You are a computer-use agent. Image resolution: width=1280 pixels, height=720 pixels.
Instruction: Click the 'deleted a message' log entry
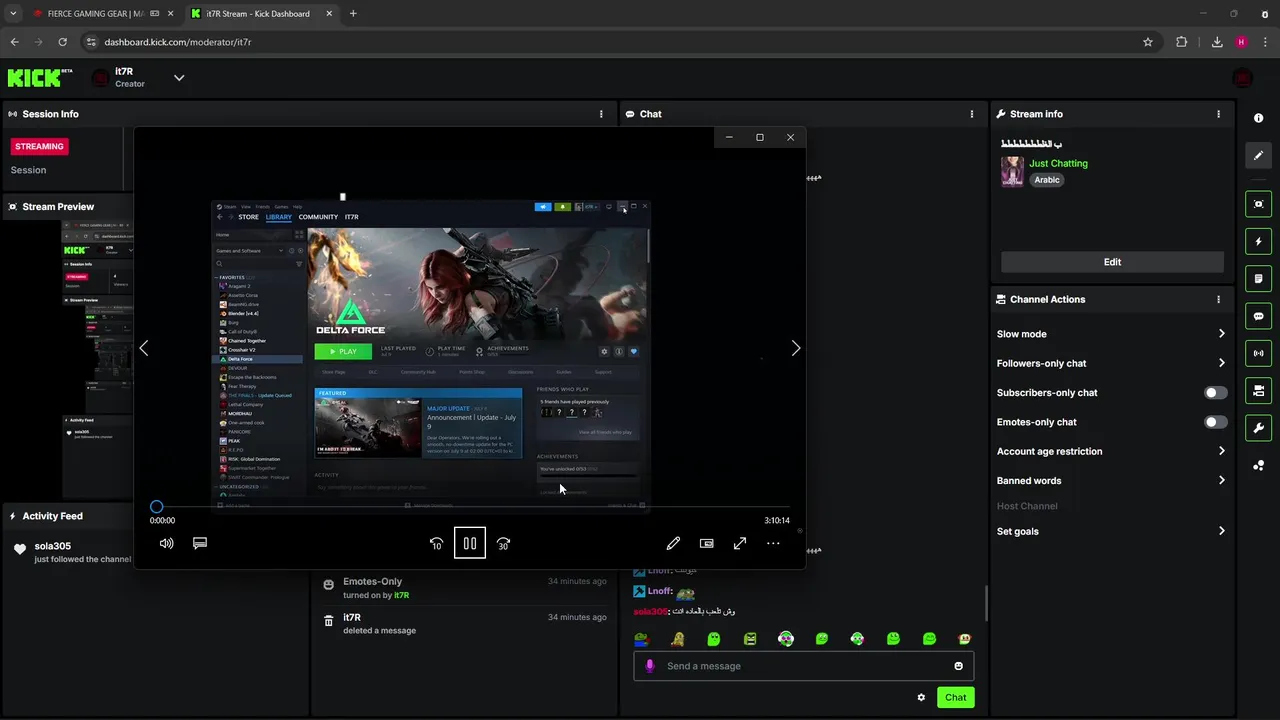[379, 631]
